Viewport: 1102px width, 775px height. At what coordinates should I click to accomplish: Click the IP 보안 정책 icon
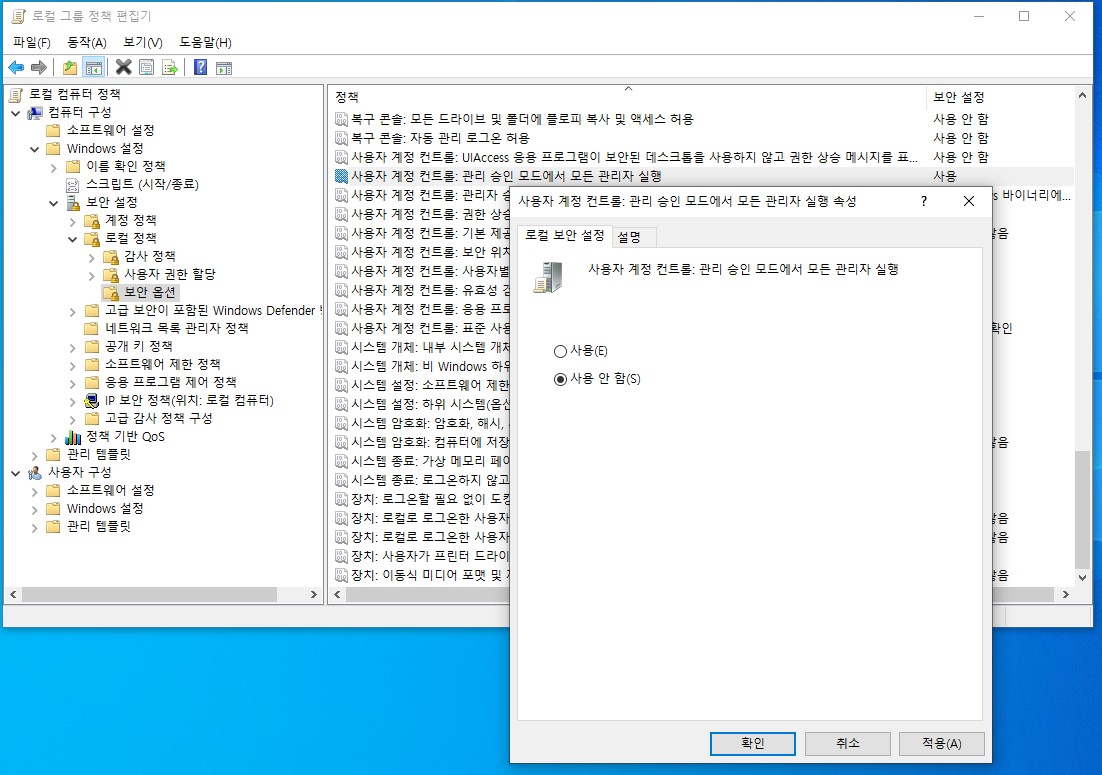click(x=92, y=400)
